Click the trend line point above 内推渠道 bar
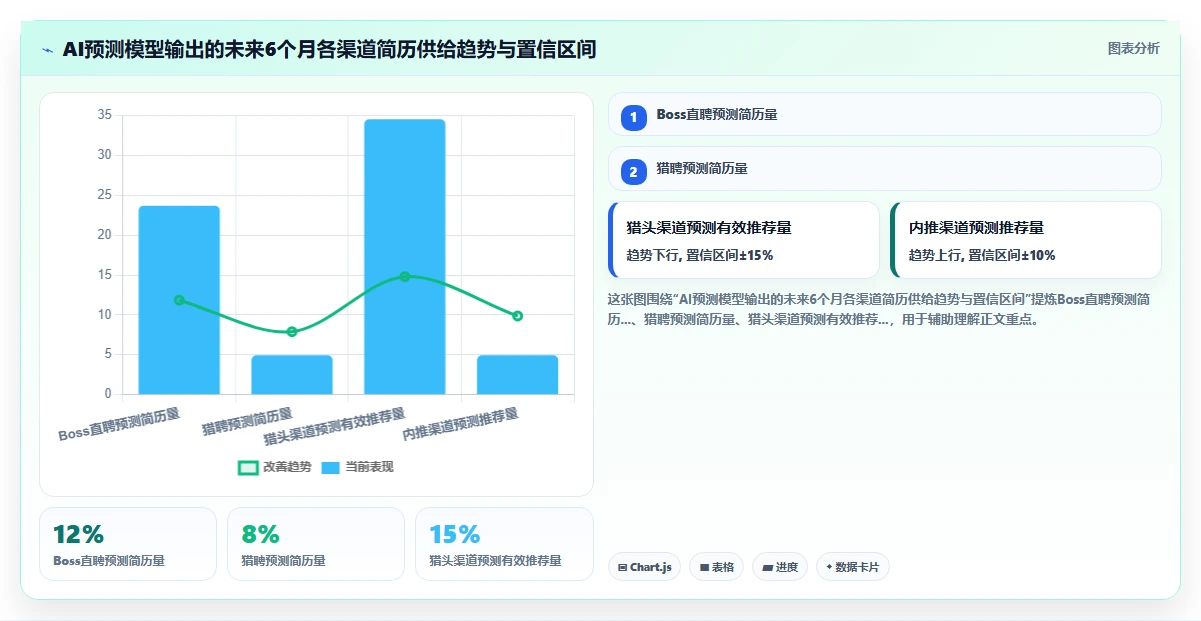 518,316
